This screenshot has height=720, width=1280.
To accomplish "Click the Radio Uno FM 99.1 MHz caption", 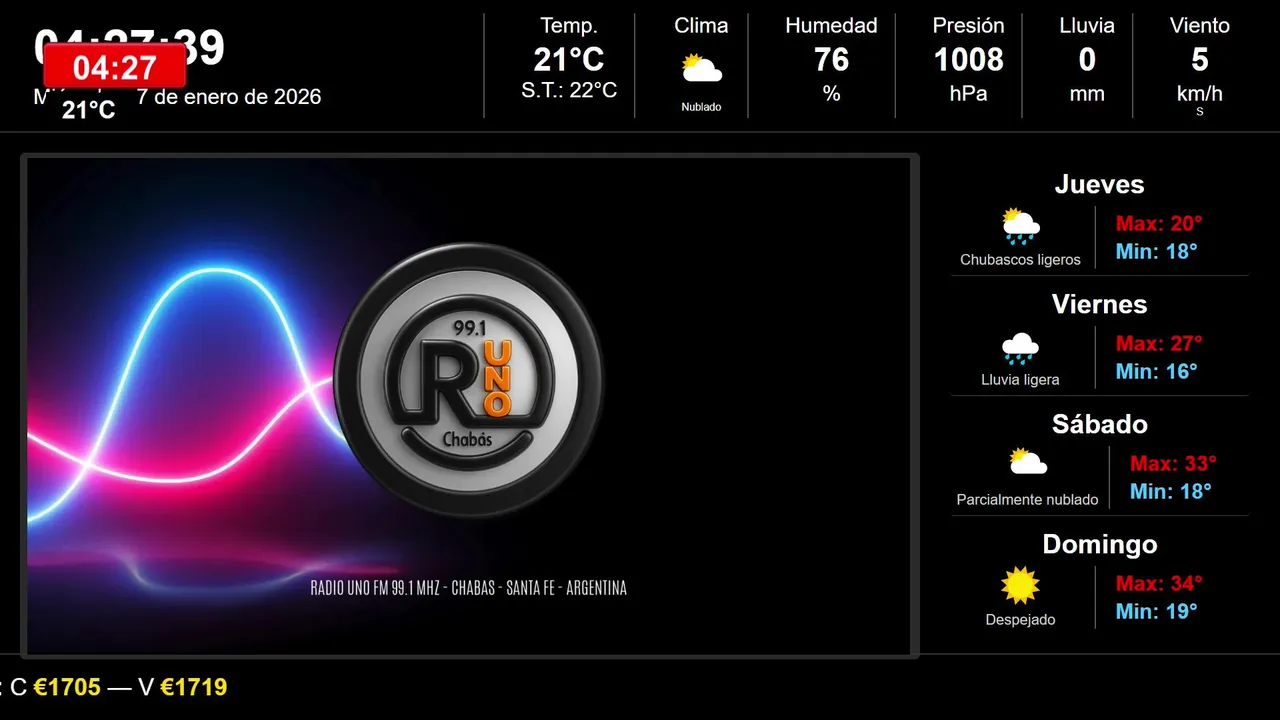I will (469, 588).
